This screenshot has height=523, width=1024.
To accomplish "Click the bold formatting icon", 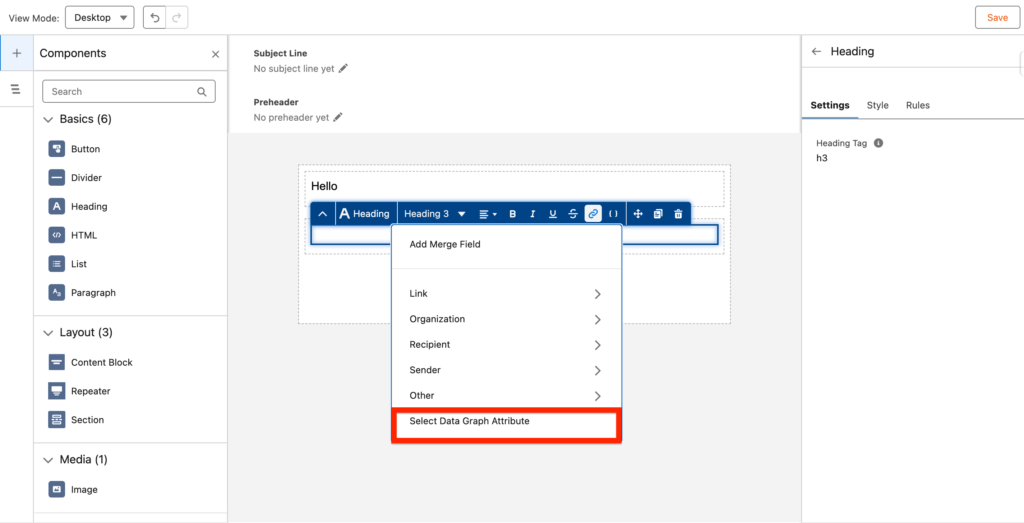I will (x=513, y=214).
